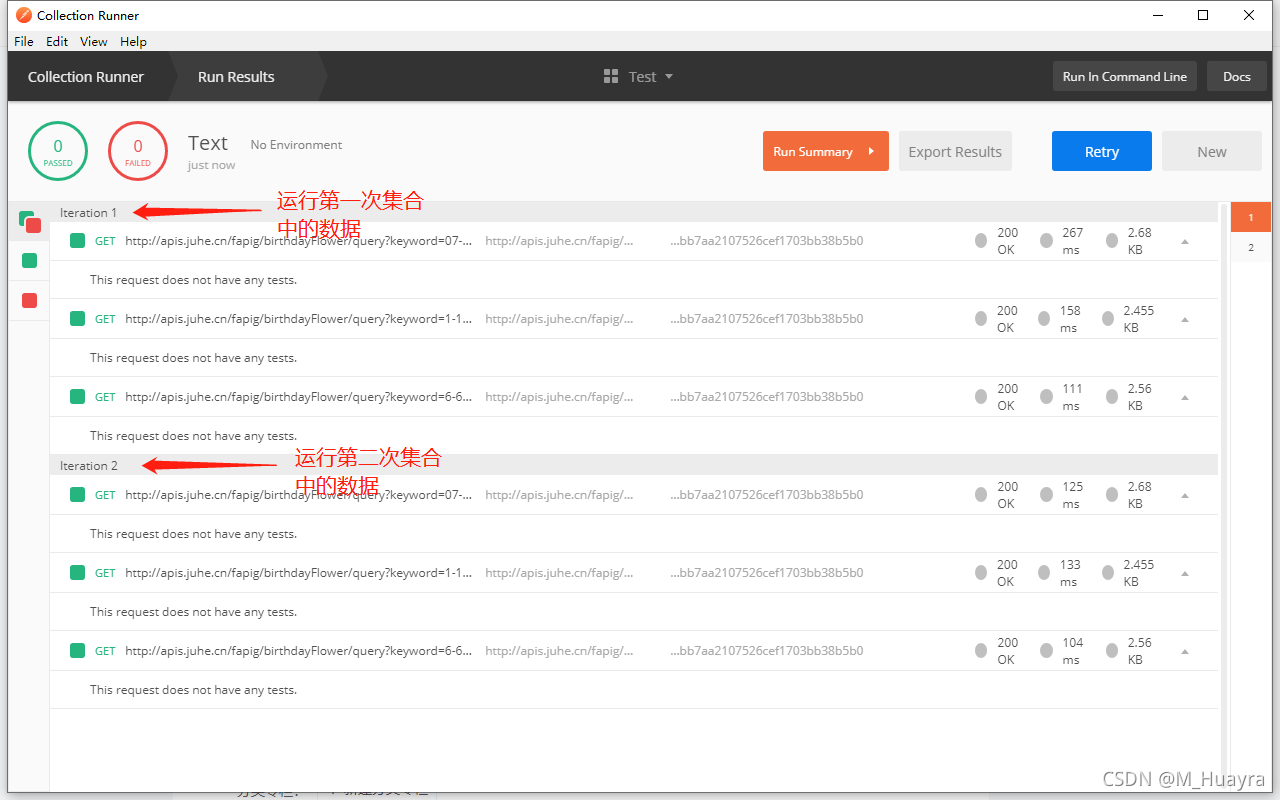Click the workspace grid icon beside Test
Image resolution: width=1280 pixels, height=800 pixels.
click(611, 77)
